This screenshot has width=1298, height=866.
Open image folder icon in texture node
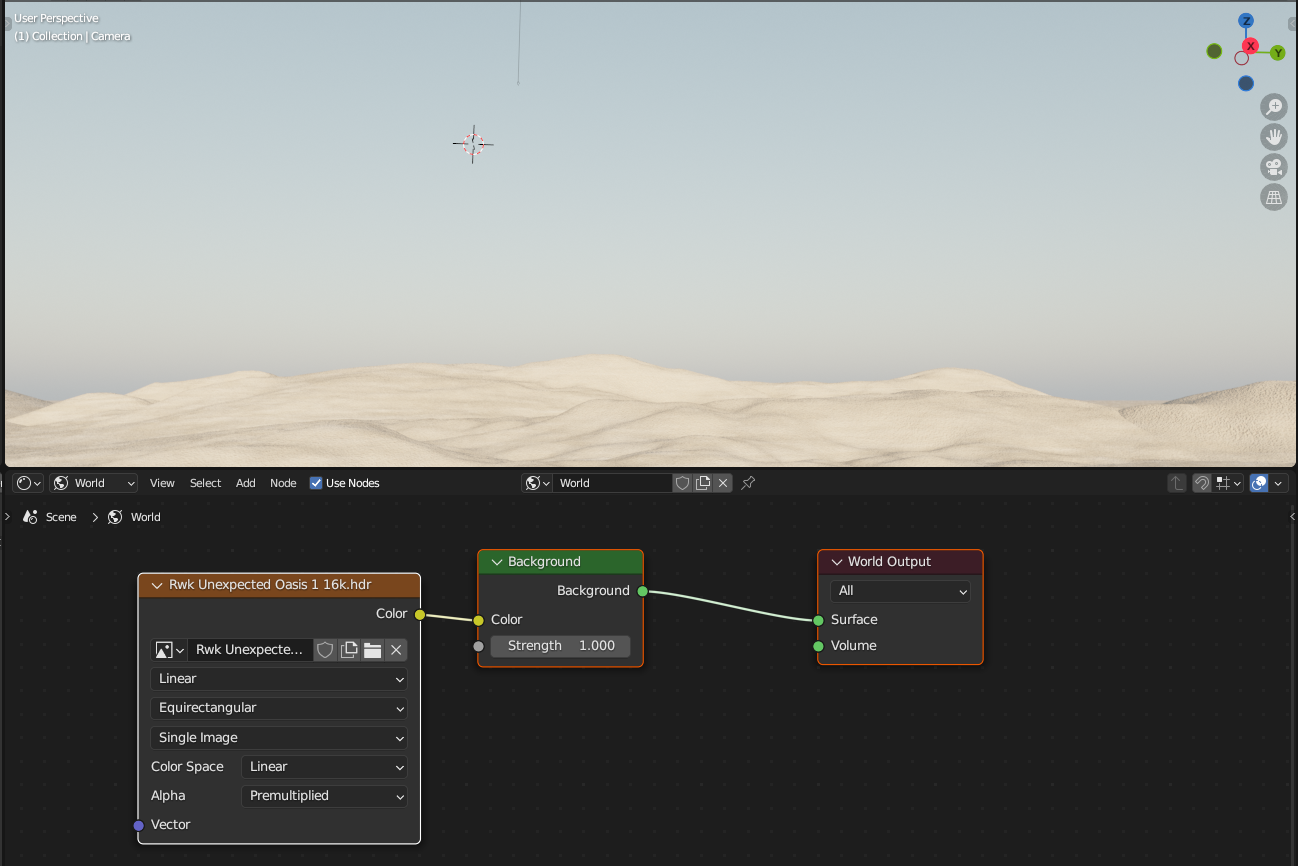click(x=372, y=650)
